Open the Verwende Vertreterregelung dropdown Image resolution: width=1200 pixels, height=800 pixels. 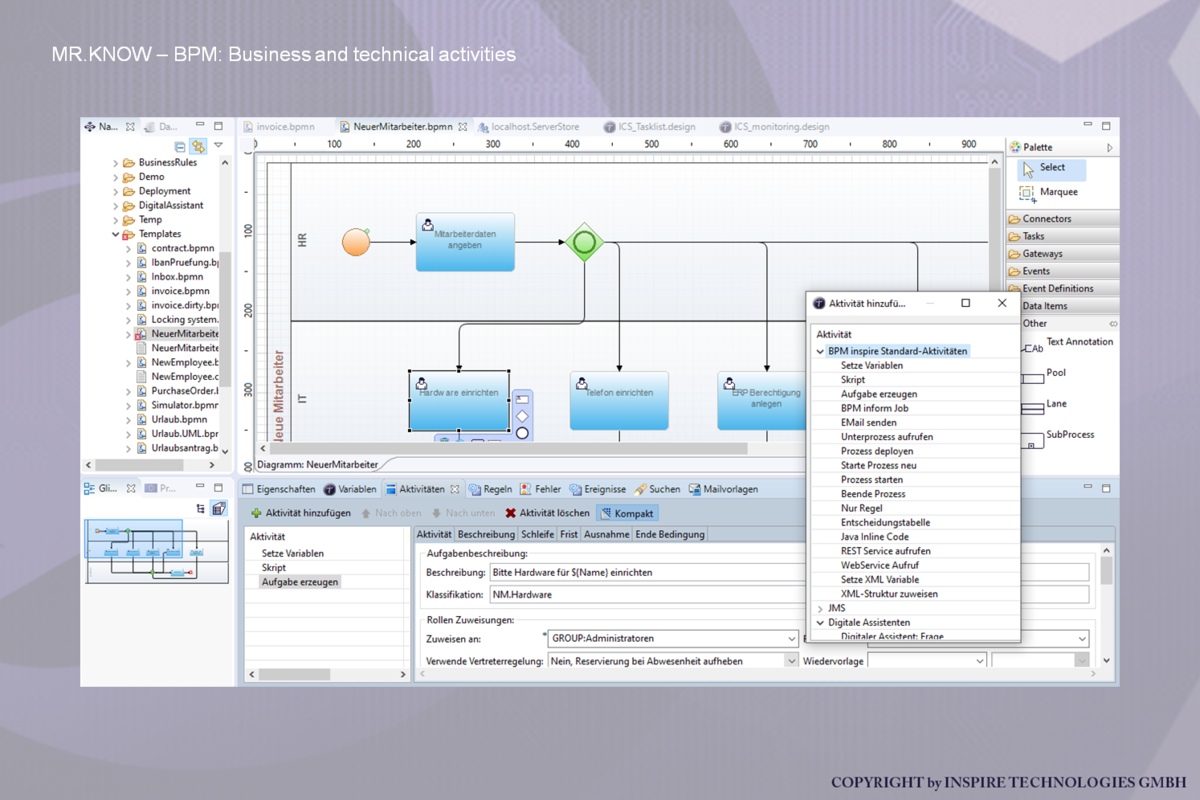[x=792, y=661]
